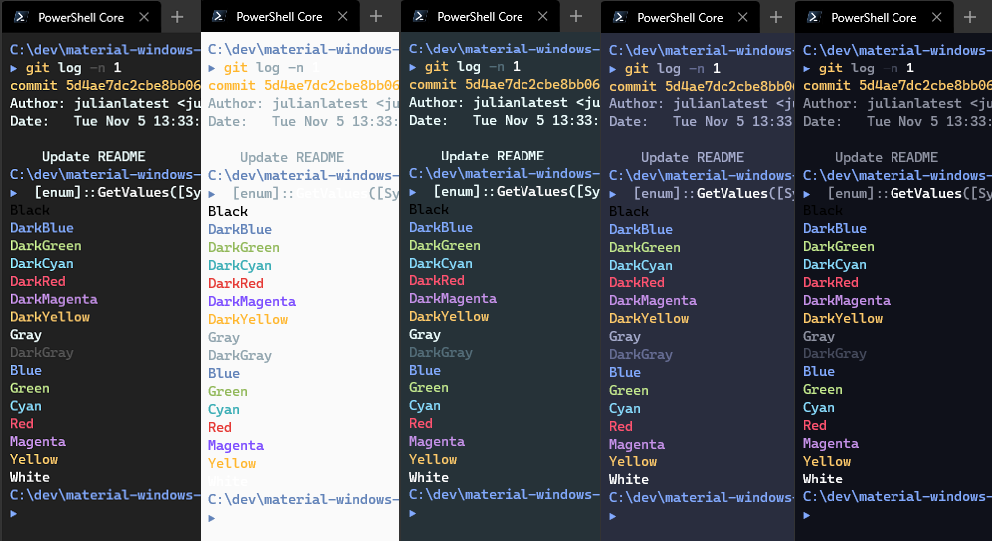Screen dimensions: 992x541
Task: Click 'DarkMagenta' entry in rightmost terminal
Action: pyautogui.click(x=847, y=301)
